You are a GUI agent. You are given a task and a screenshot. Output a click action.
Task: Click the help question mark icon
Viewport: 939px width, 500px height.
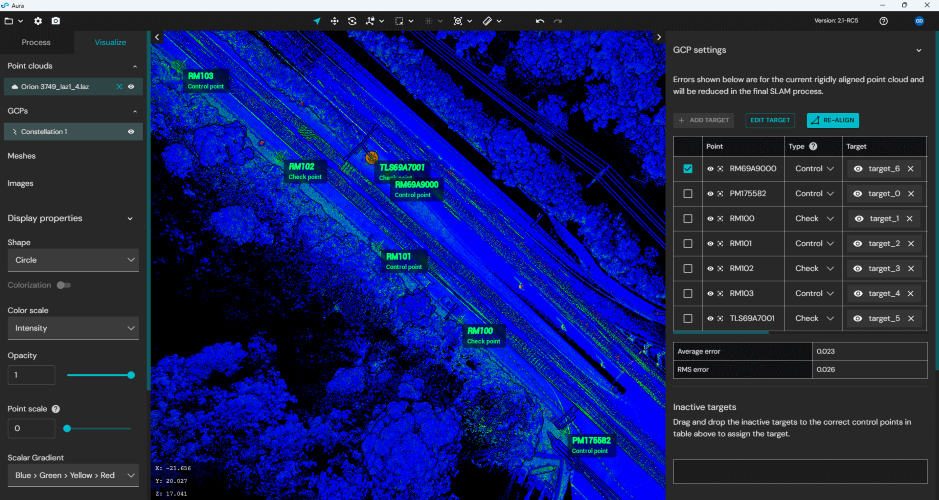pos(883,20)
